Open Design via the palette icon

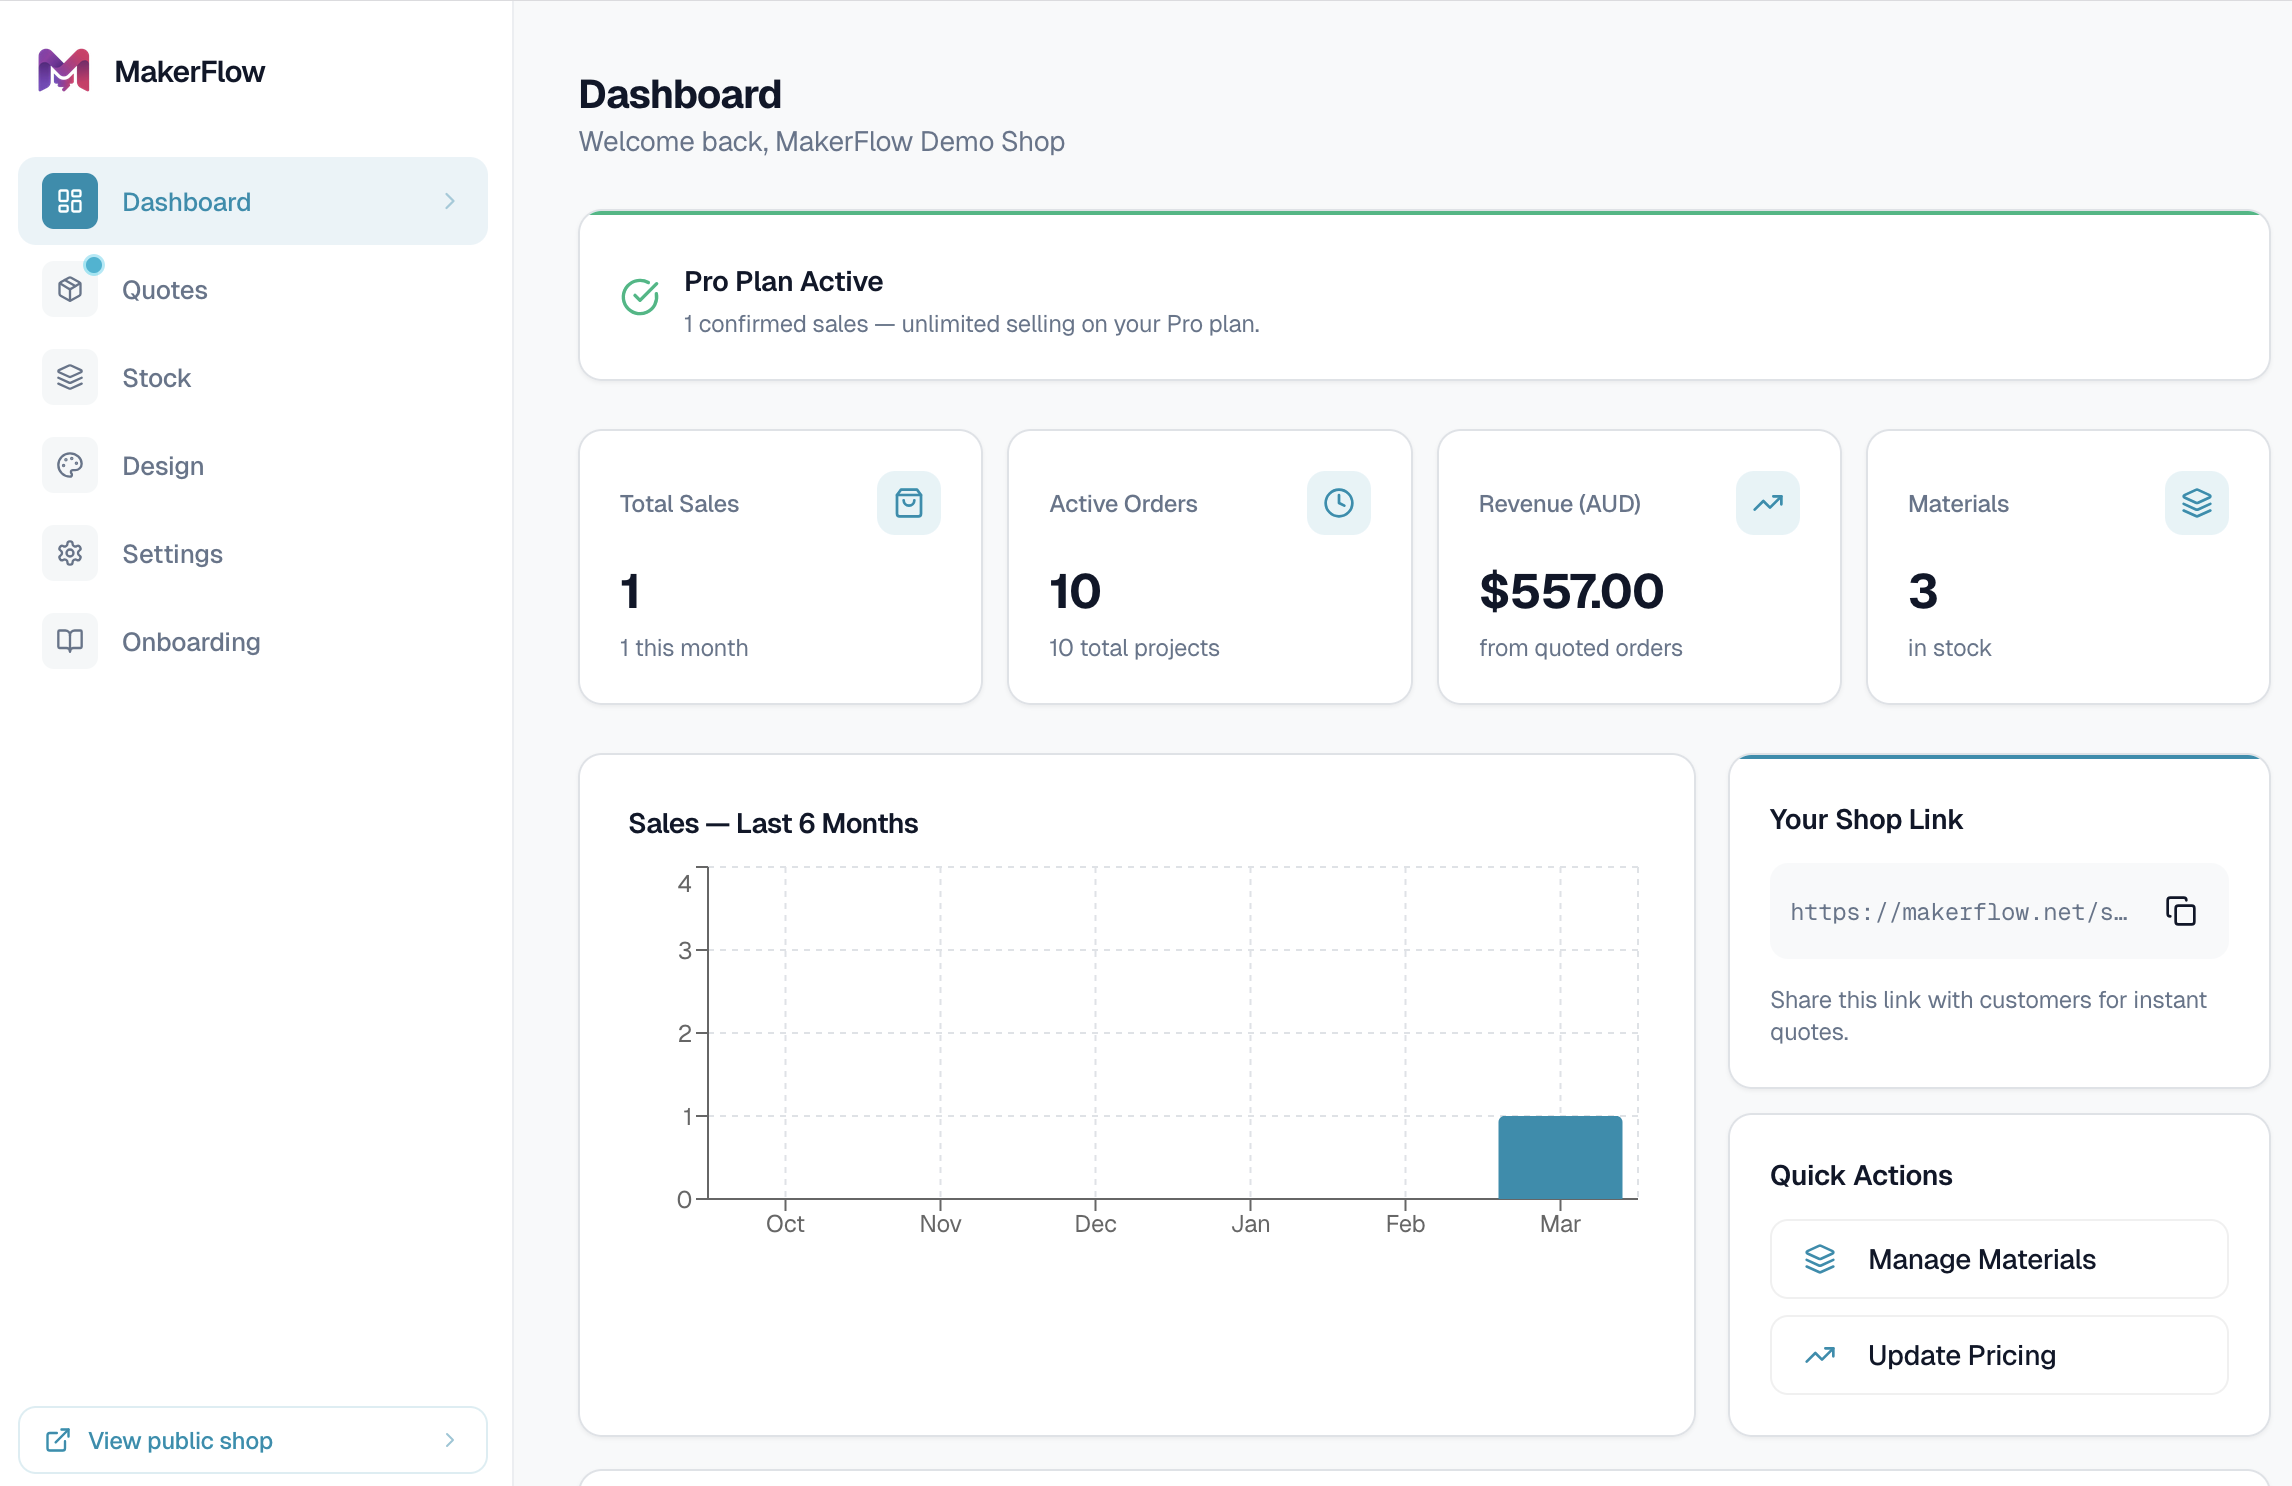[x=69, y=465]
